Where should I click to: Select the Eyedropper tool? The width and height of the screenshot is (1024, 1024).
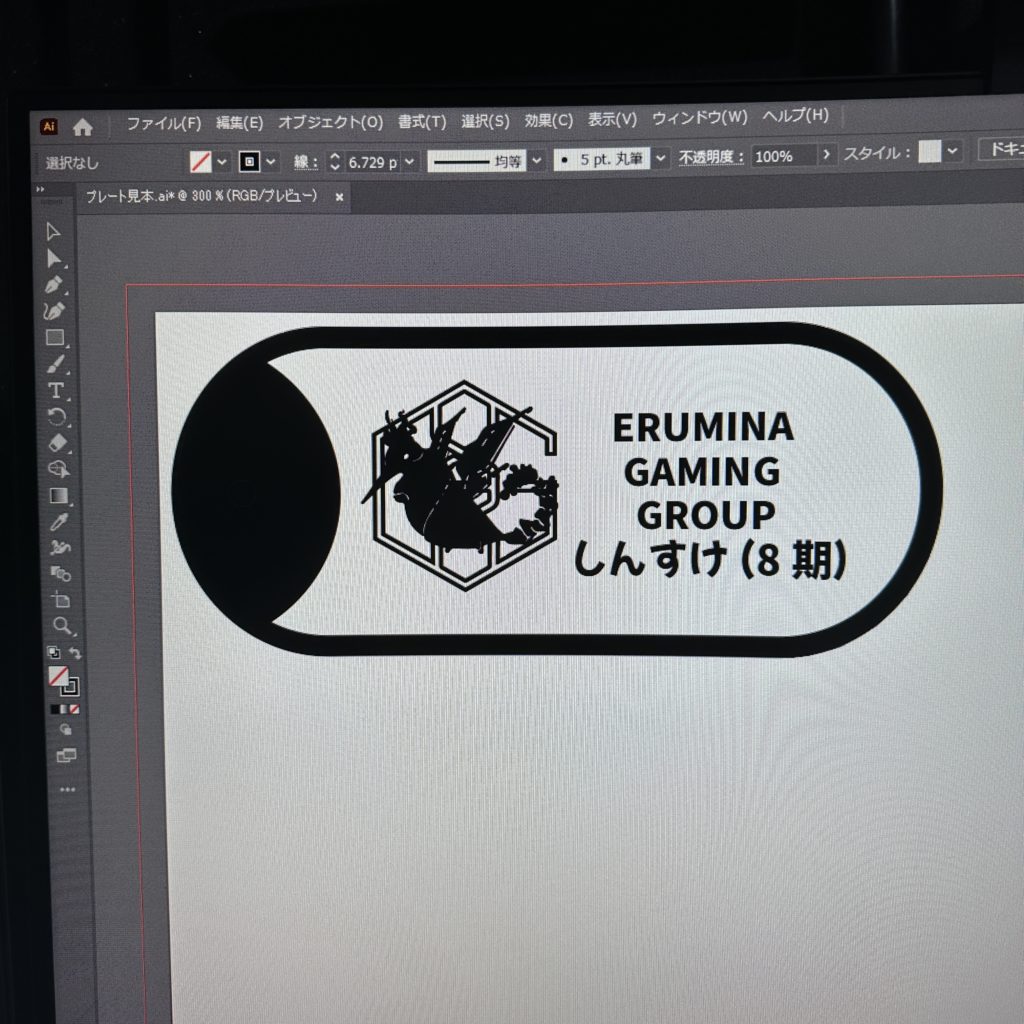click(59, 521)
